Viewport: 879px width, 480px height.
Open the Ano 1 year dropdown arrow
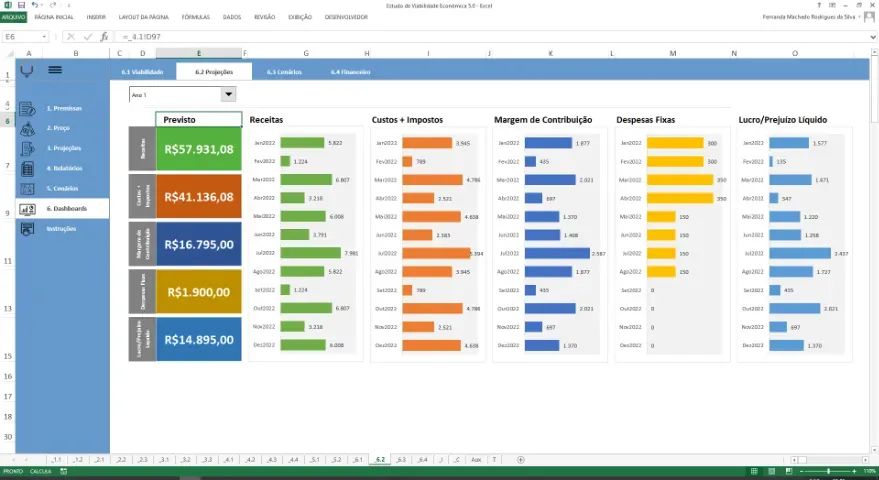pyautogui.click(x=228, y=94)
